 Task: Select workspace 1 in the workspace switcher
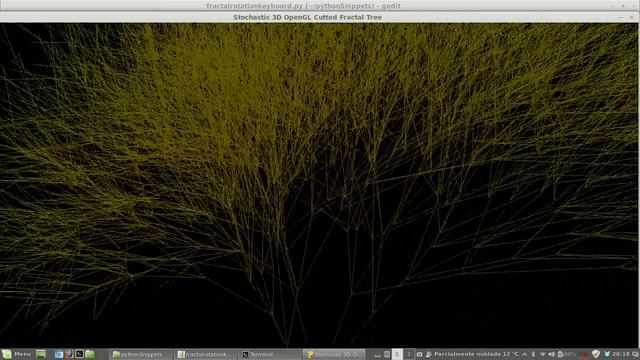(397, 354)
